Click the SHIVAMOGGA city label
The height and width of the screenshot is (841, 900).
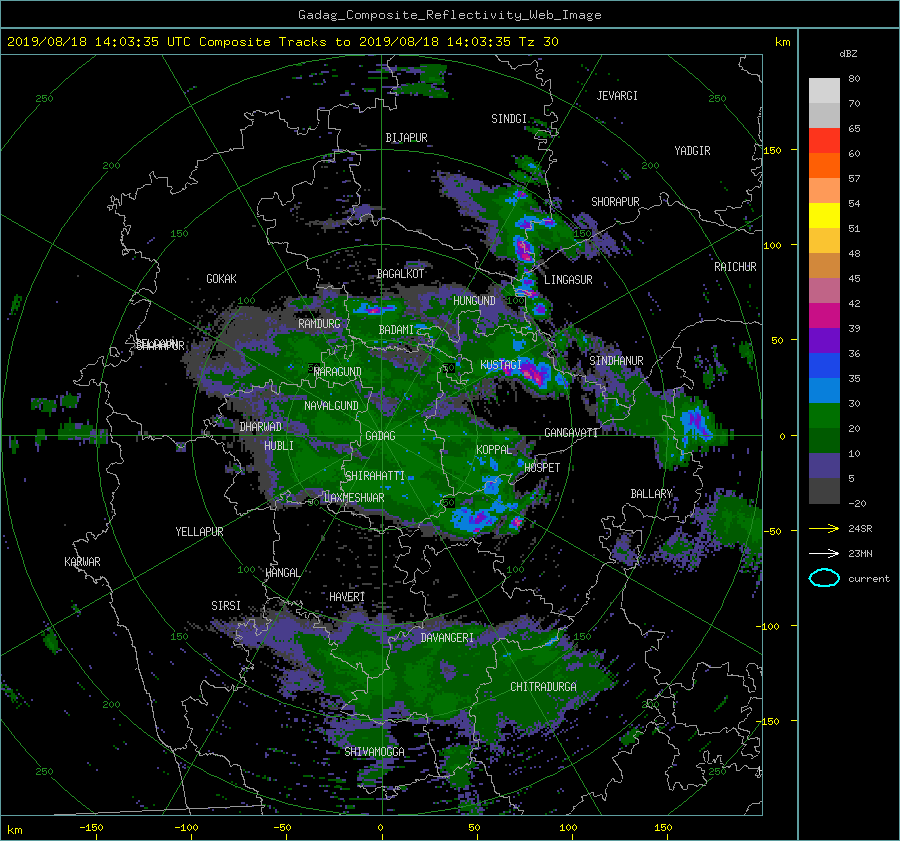[x=374, y=752]
